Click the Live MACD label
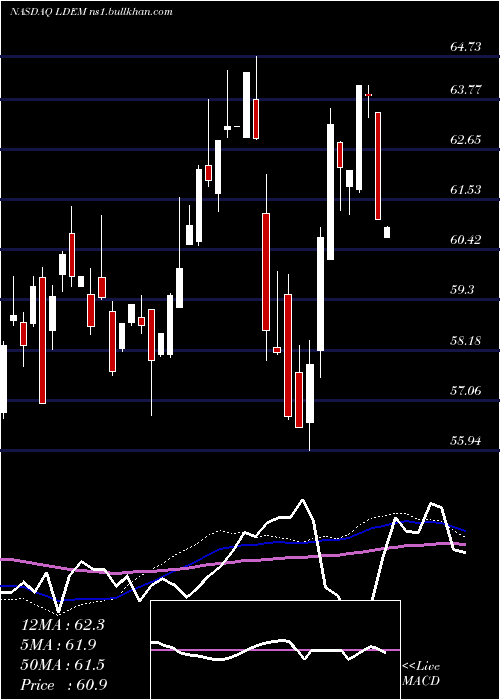Screen dimensions: 500x700 click(x=421, y=674)
